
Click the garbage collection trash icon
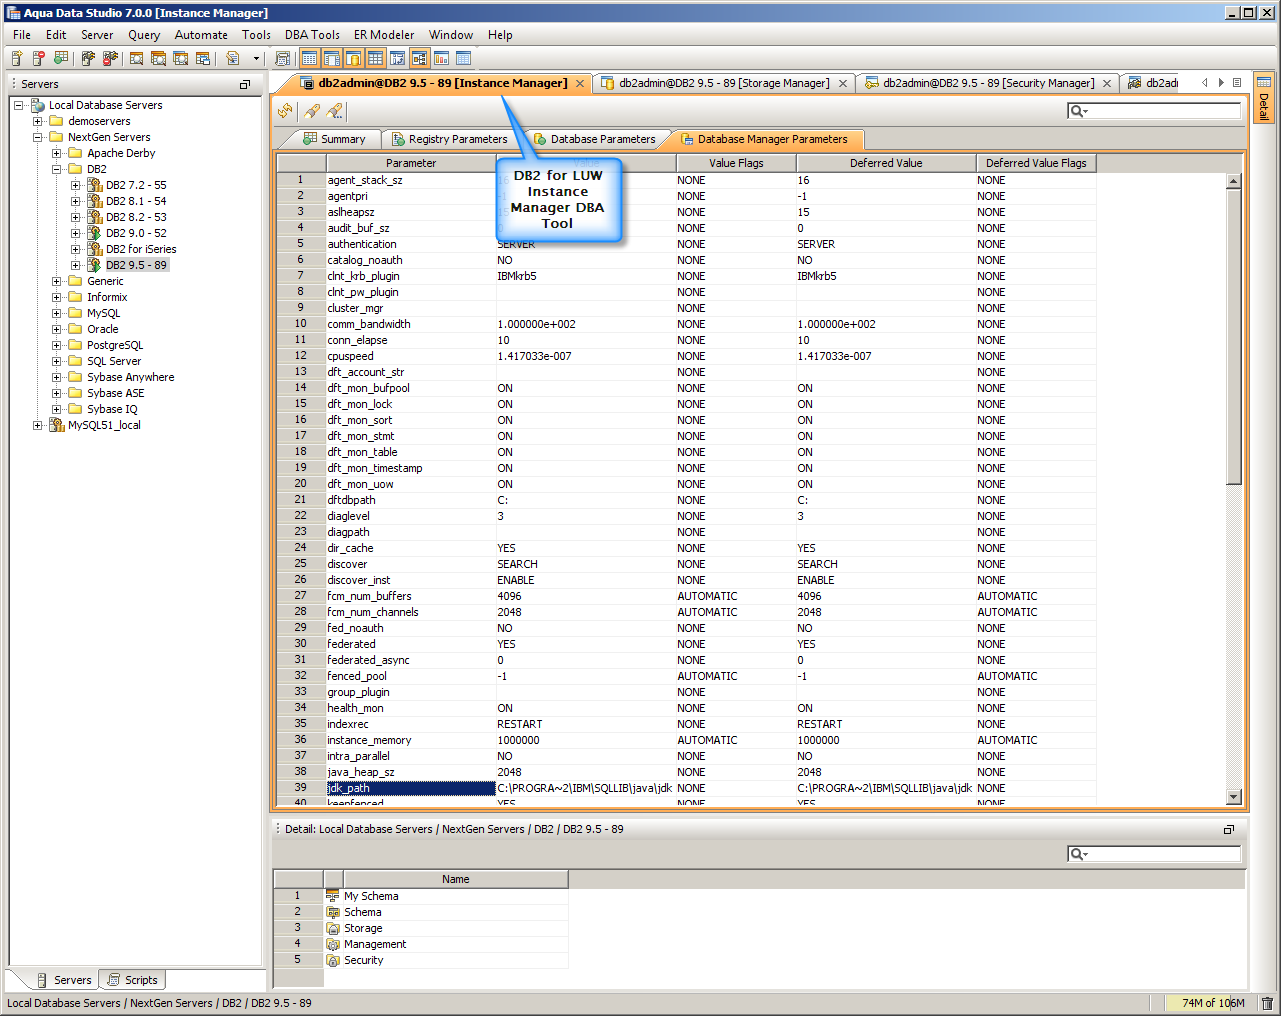point(1267,1003)
